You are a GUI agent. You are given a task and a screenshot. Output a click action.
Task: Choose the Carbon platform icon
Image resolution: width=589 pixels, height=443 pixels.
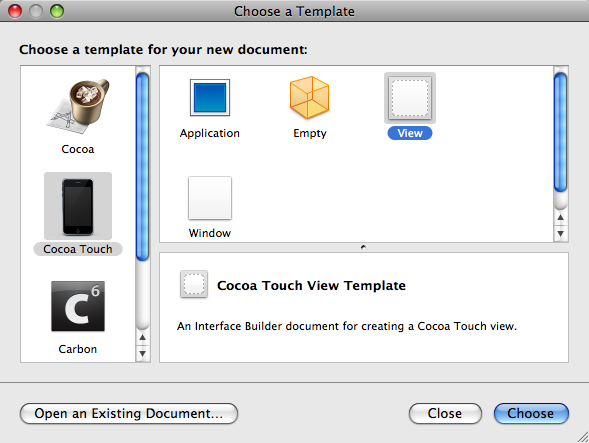[78, 306]
